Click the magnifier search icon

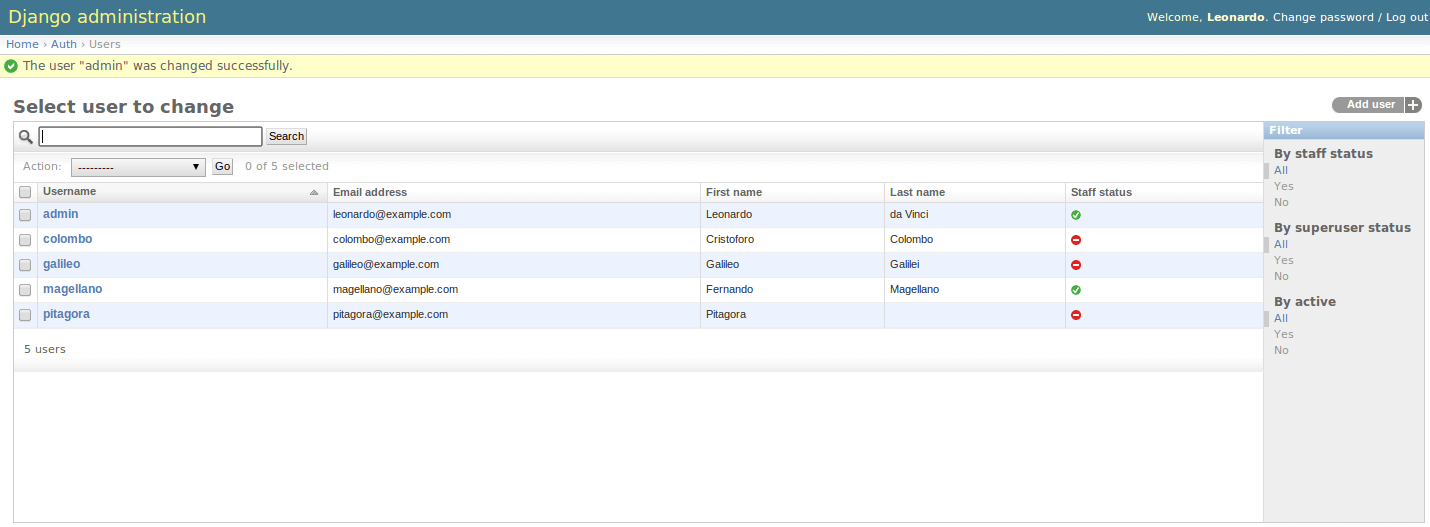point(26,136)
